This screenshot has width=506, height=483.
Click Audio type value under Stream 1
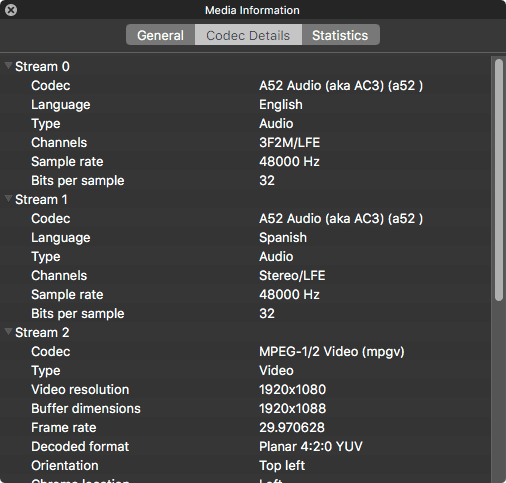(x=276, y=257)
